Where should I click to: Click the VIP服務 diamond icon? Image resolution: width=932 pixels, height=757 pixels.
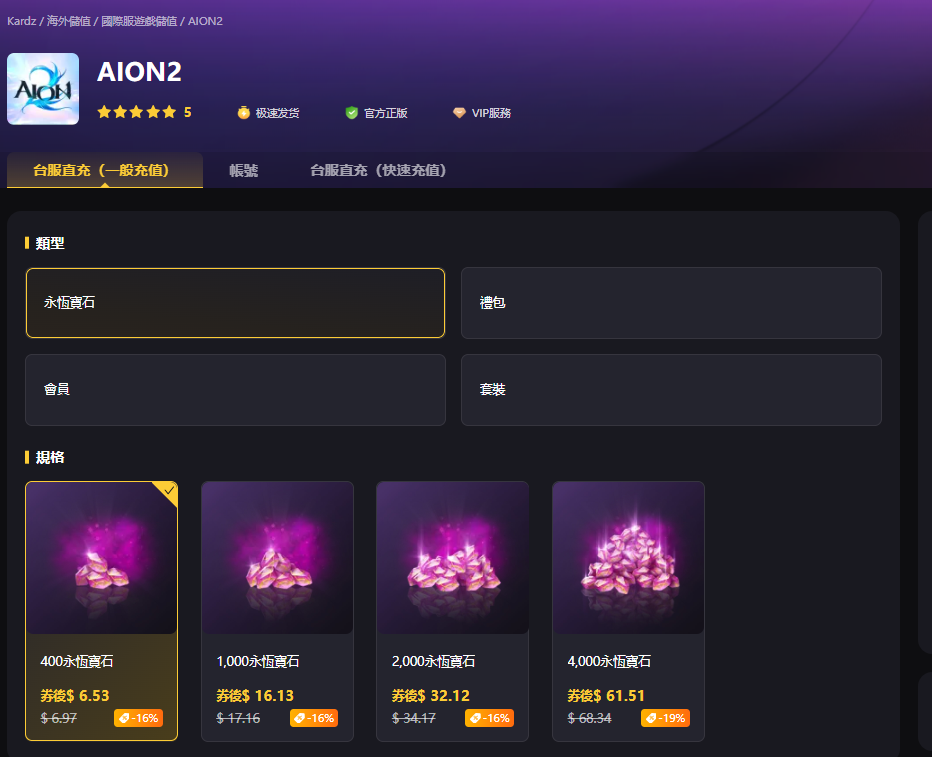[459, 112]
